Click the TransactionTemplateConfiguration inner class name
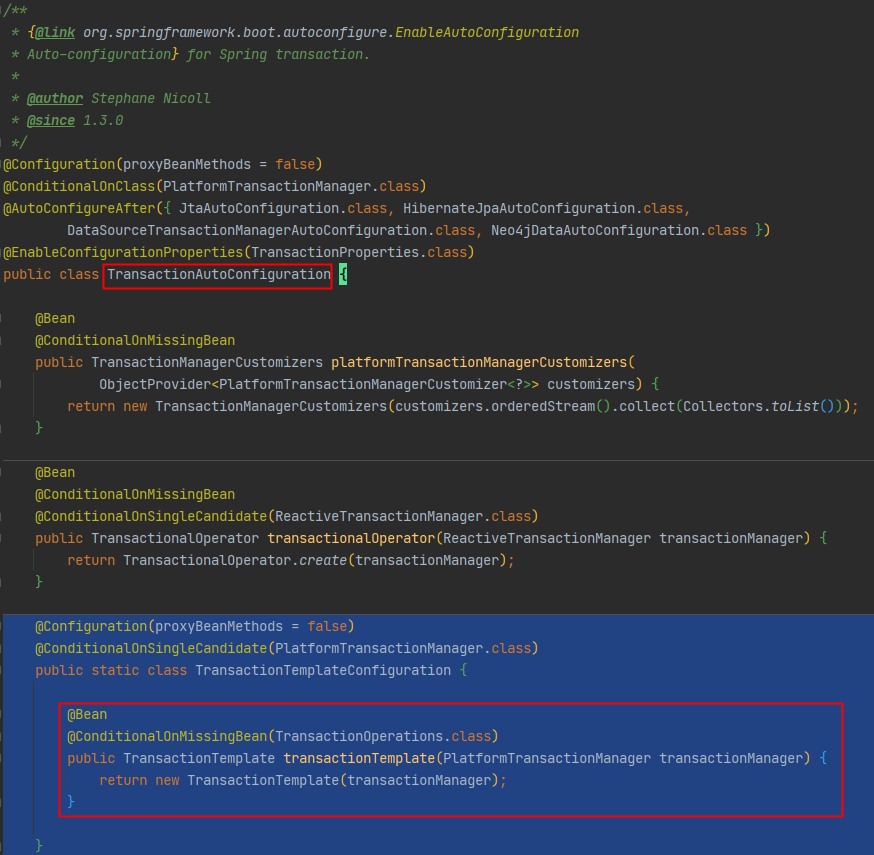The height and width of the screenshot is (855, 874). pyautogui.click(x=325, y=670)
